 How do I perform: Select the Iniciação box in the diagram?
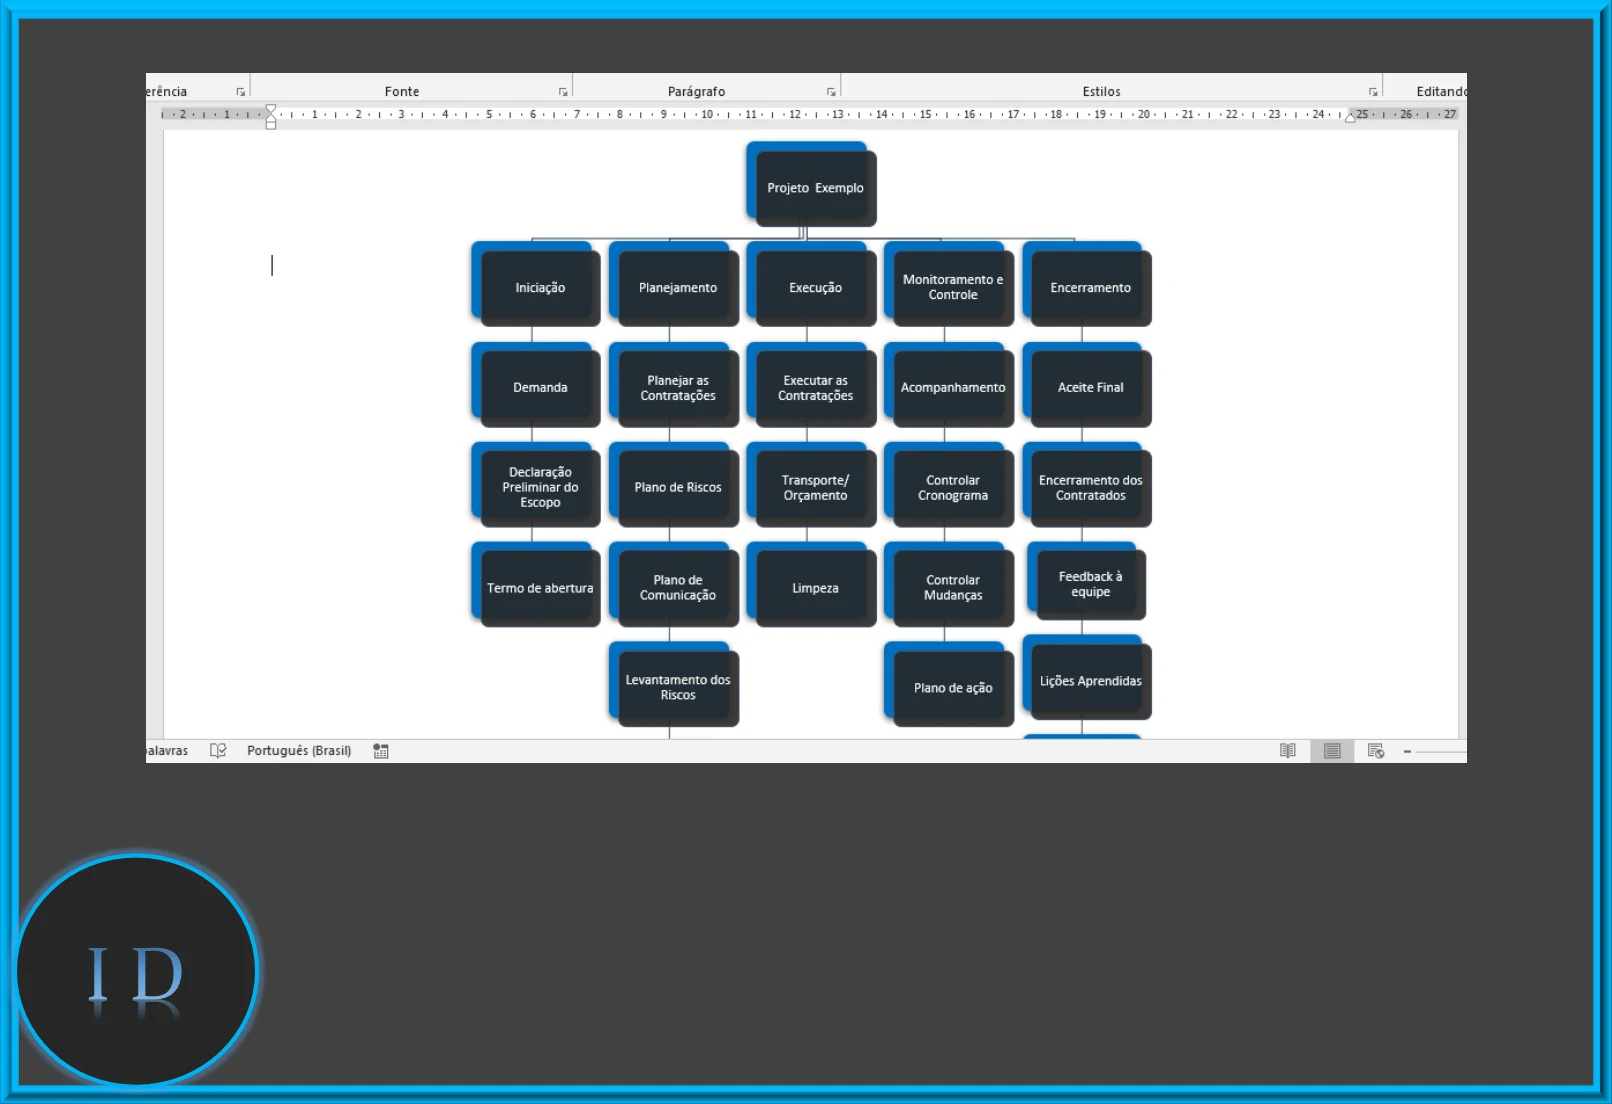click(x=538, y=287)
